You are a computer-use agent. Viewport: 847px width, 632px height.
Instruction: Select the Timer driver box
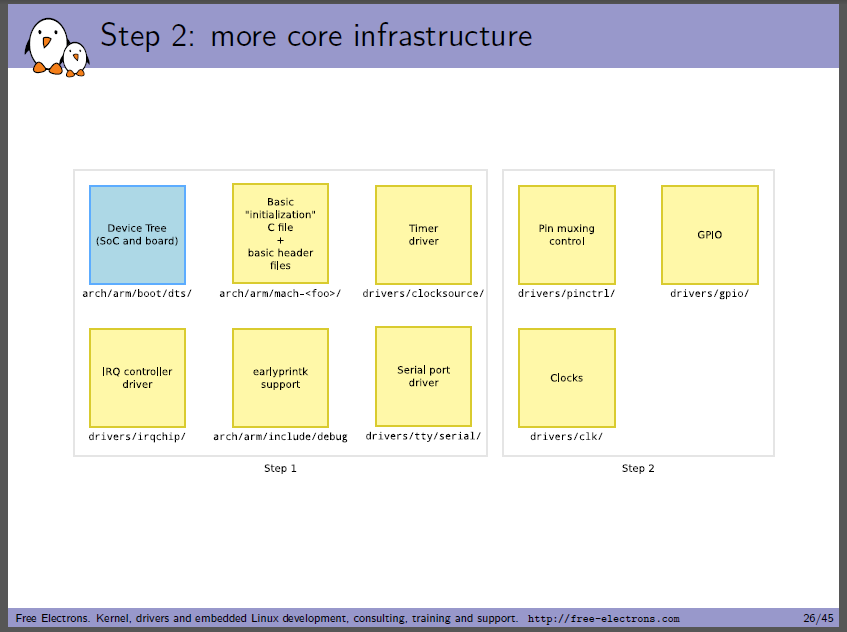(424, 235)
